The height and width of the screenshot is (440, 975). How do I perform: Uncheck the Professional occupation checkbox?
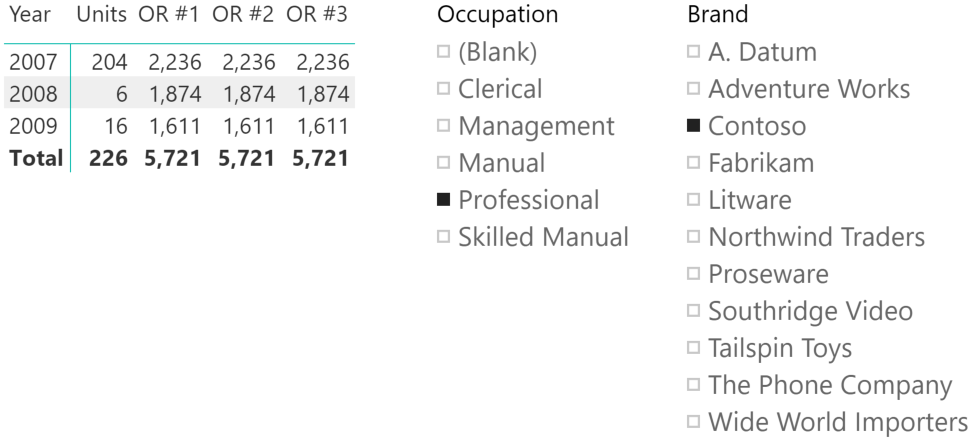tap(443, 199)
